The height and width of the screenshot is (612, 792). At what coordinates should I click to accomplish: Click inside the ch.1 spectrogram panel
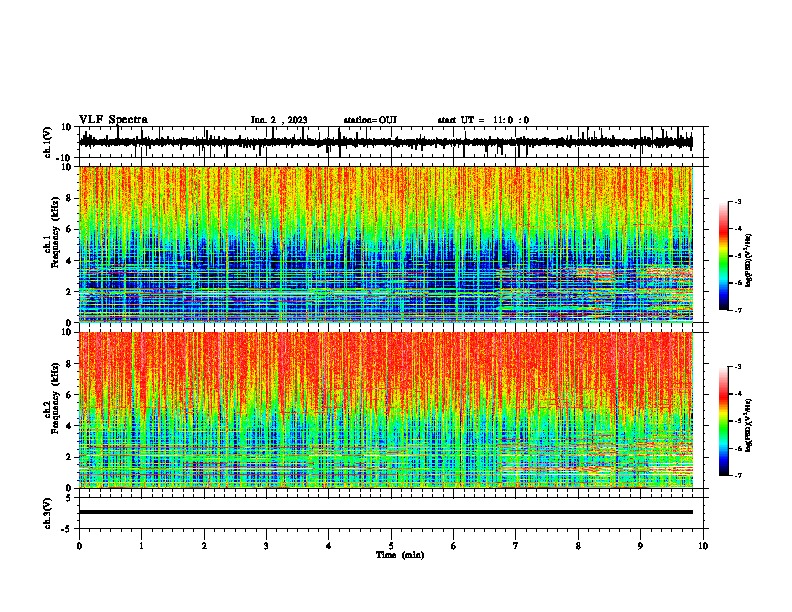(x=386, y=244)
